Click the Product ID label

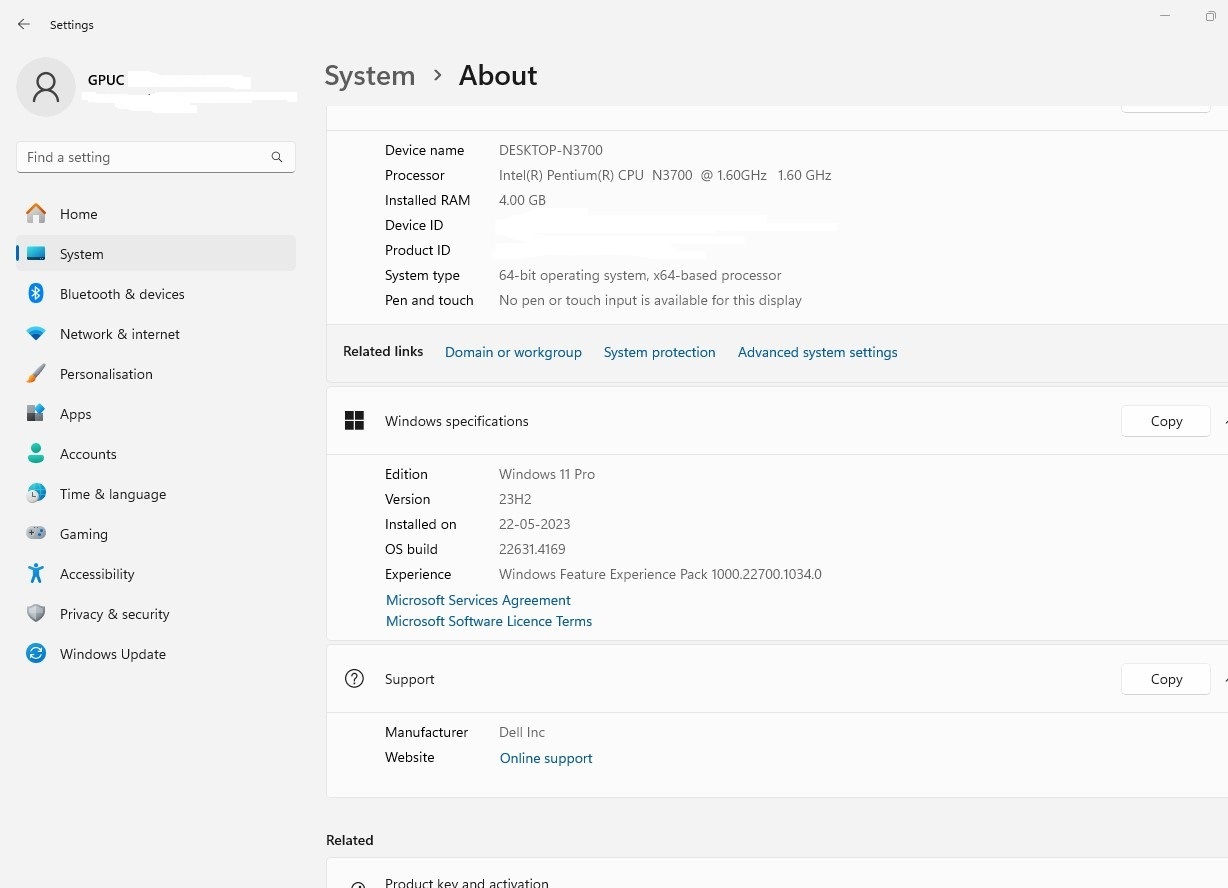click(x=418, y=250)
